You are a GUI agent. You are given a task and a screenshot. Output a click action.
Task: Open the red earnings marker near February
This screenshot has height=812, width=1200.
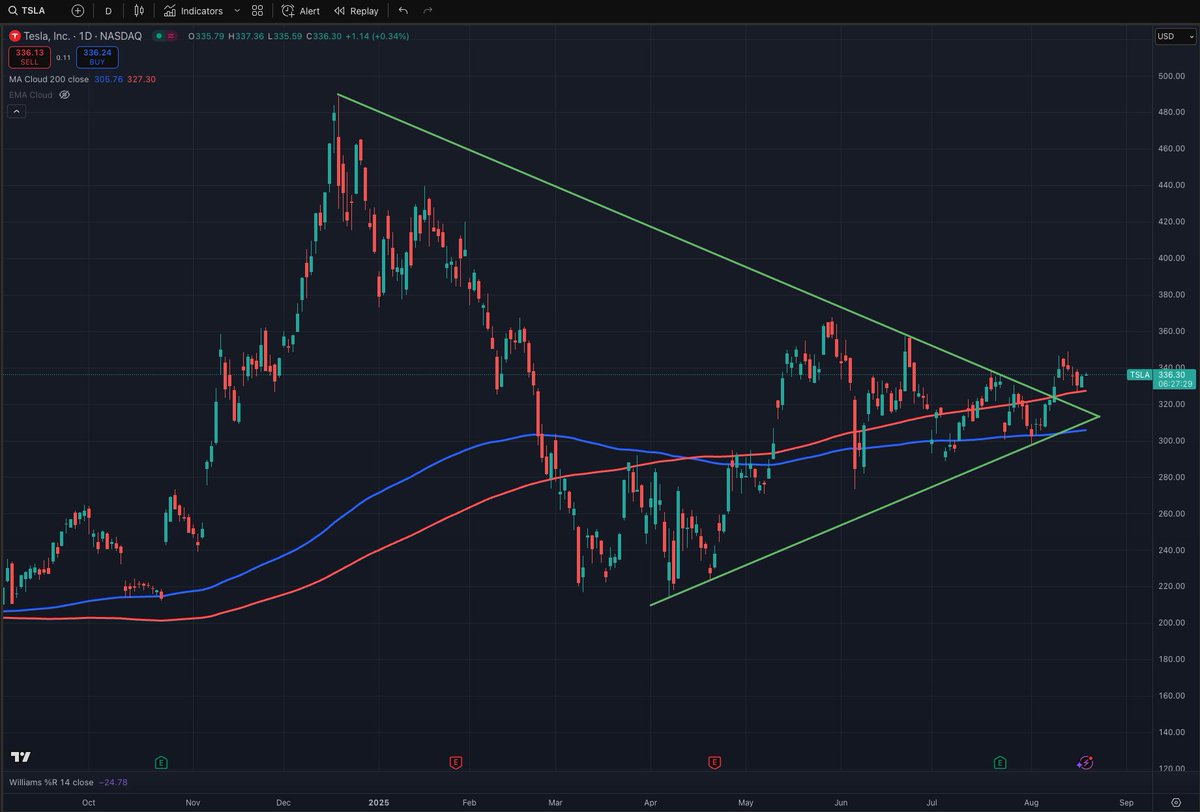456,762
